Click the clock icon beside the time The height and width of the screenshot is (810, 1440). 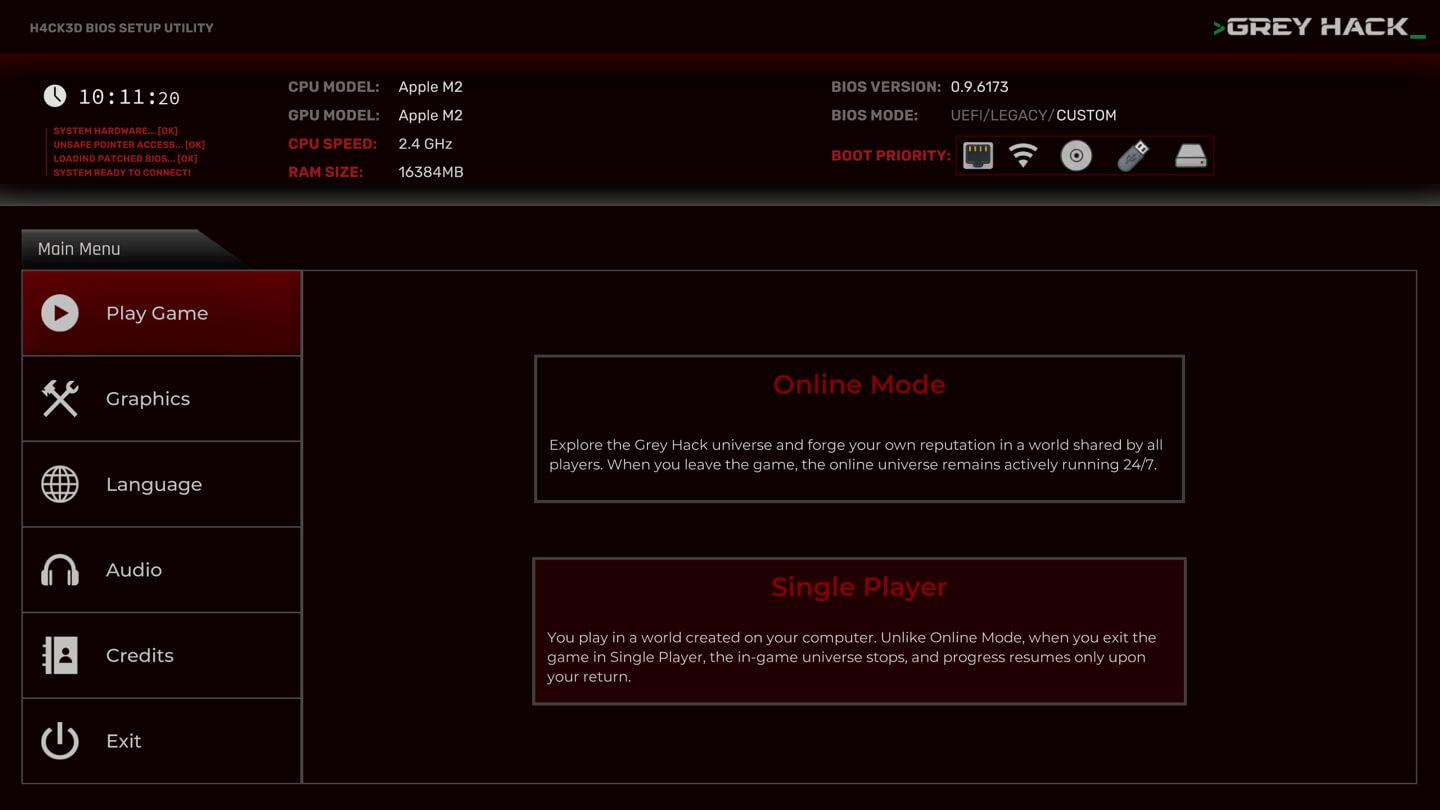55,96
